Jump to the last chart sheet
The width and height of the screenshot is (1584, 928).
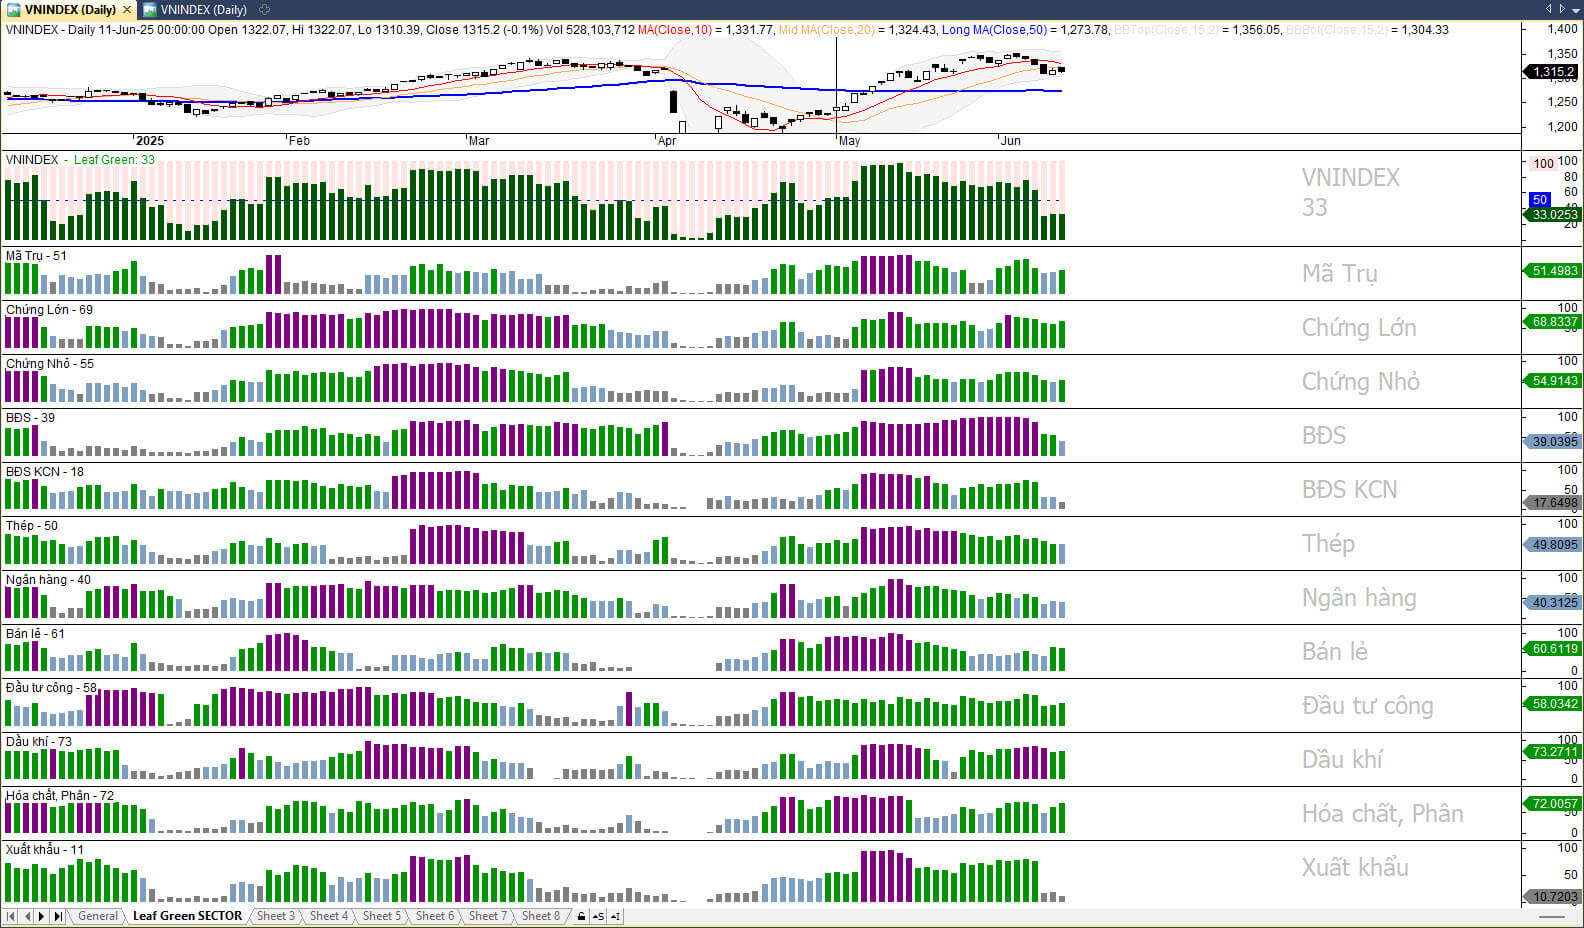[58, 916]
